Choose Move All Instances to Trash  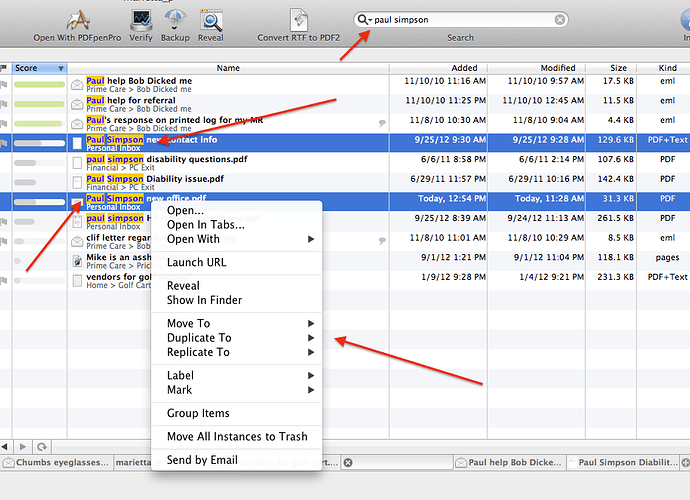237,437
